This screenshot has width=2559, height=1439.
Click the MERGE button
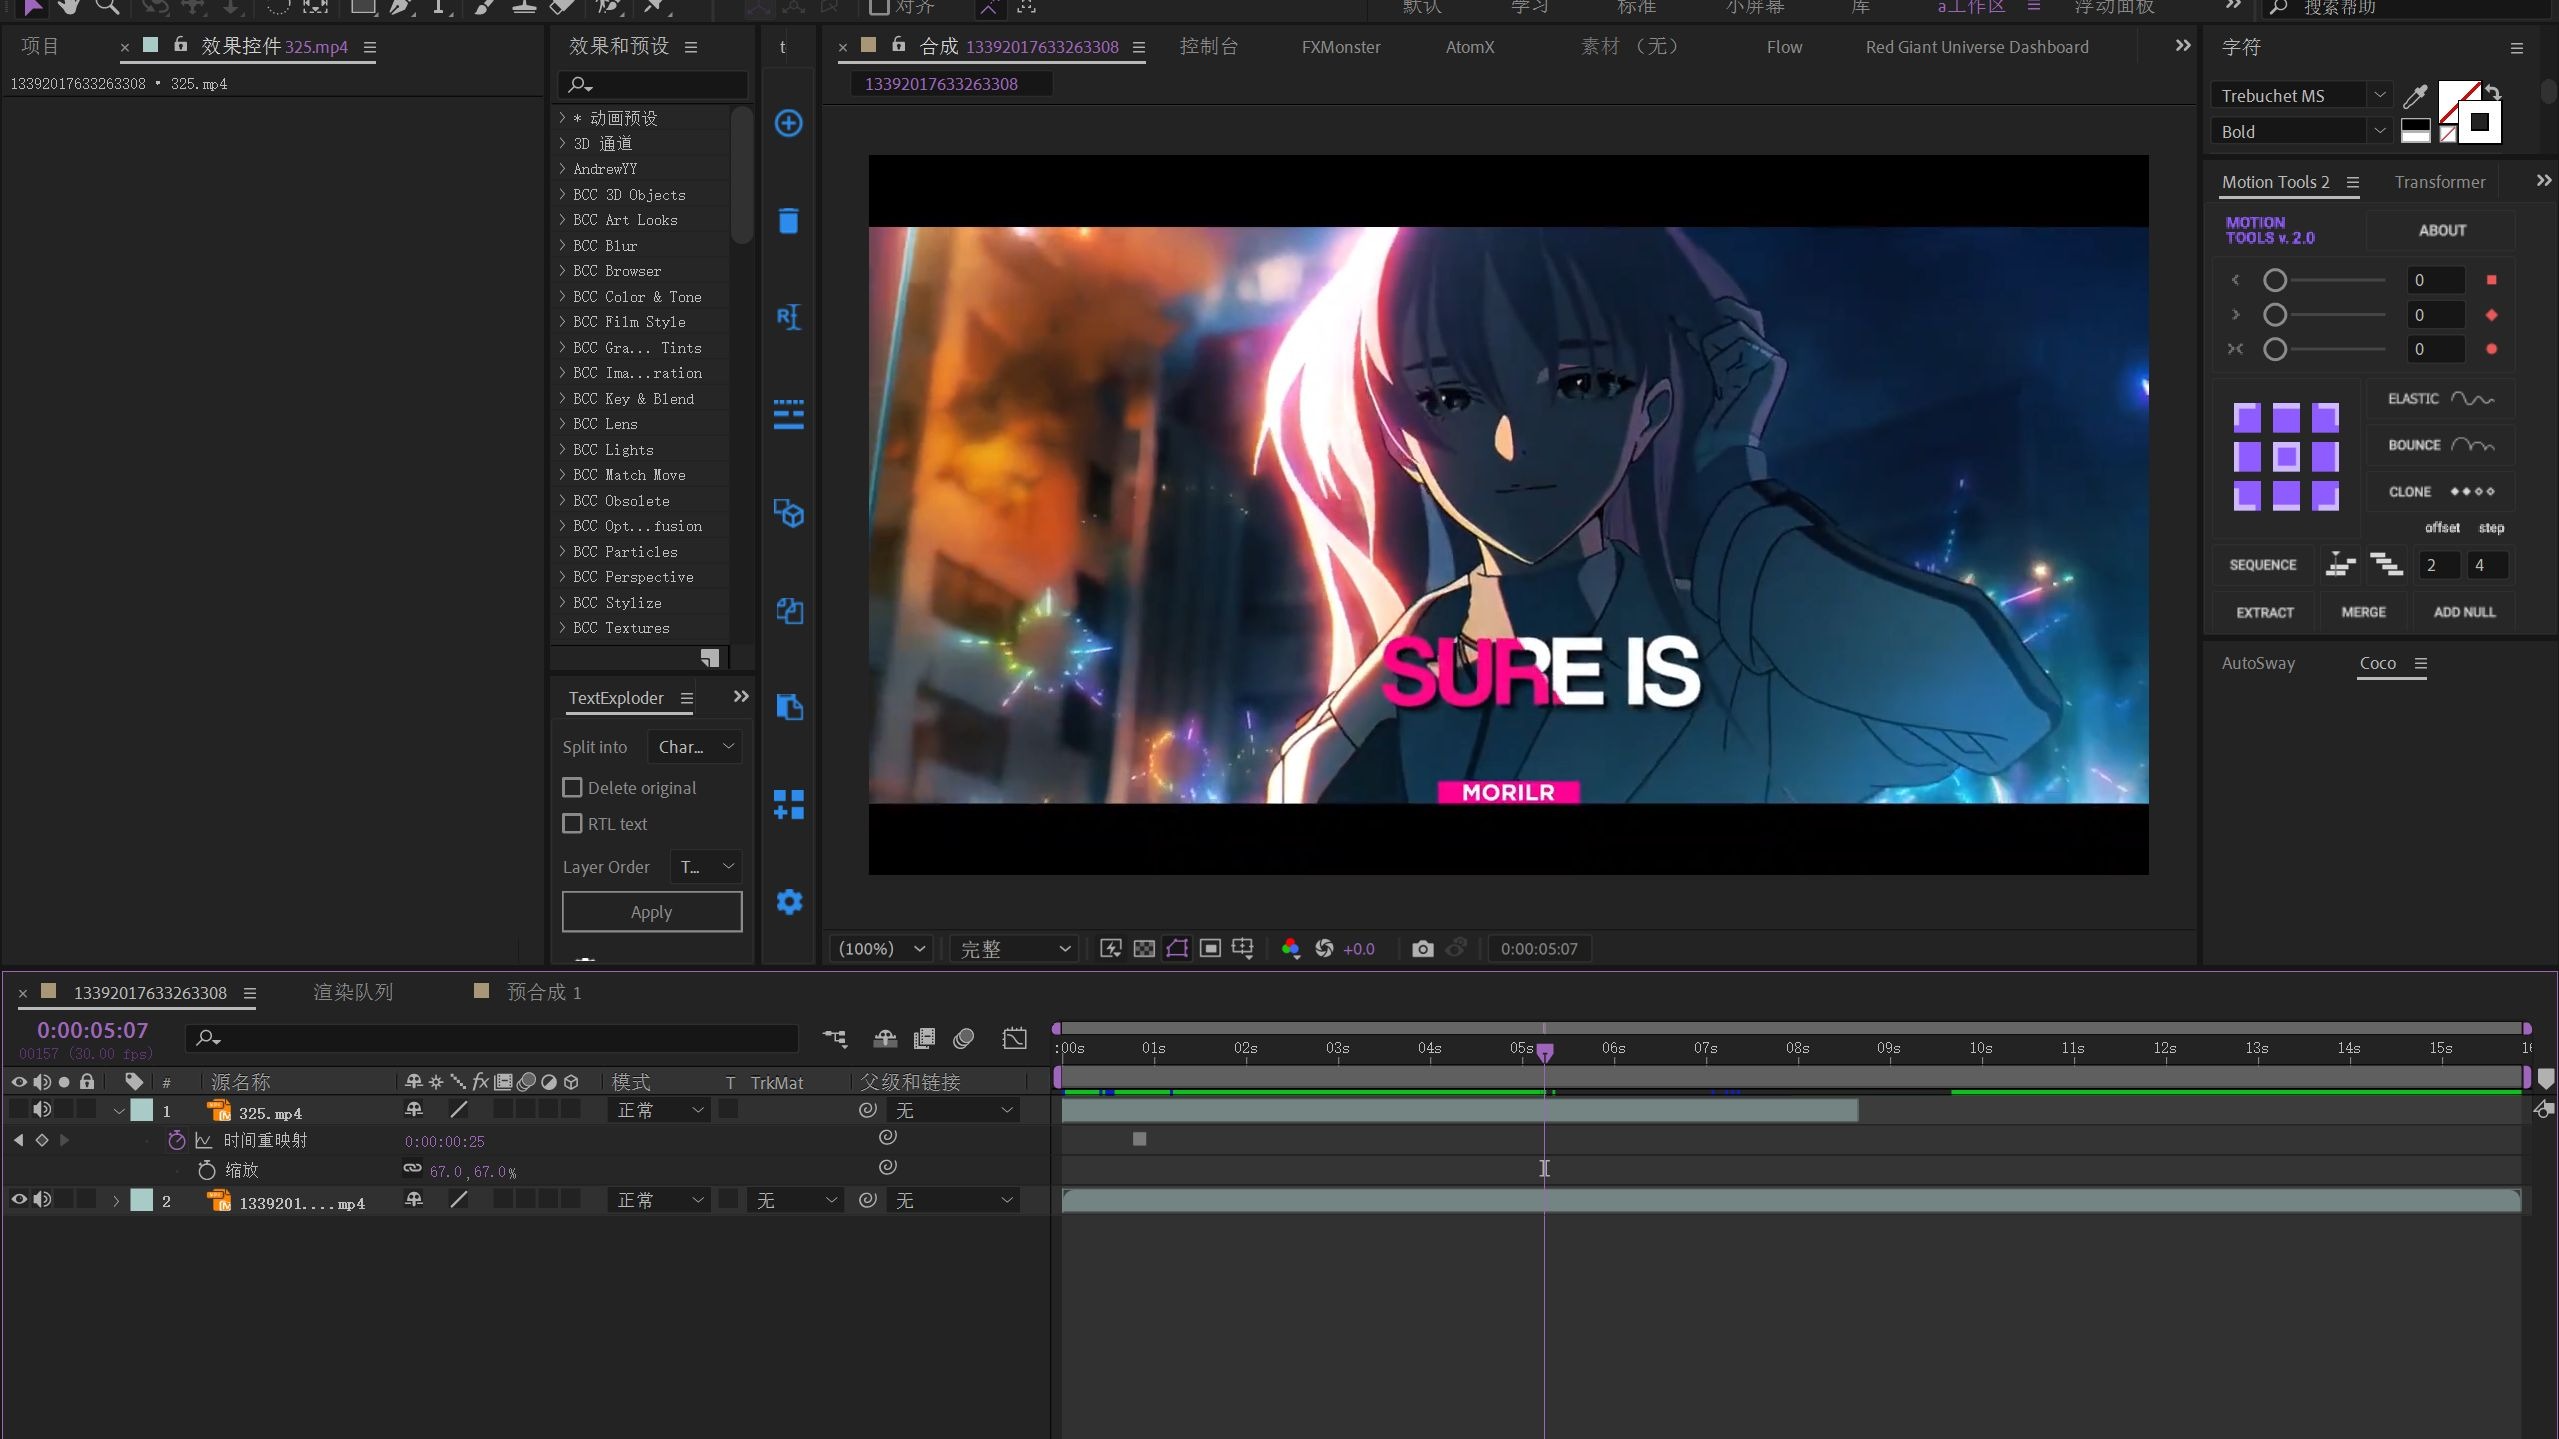pyautogui.click(x=2363, y=612)
